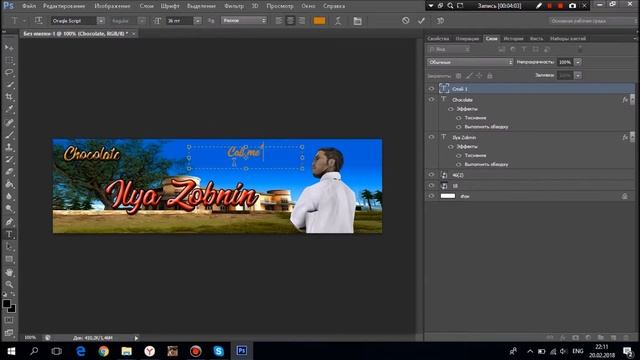Toggle stroke effect under Chocolate layer

pyautogui.click(x=458, y=127)
